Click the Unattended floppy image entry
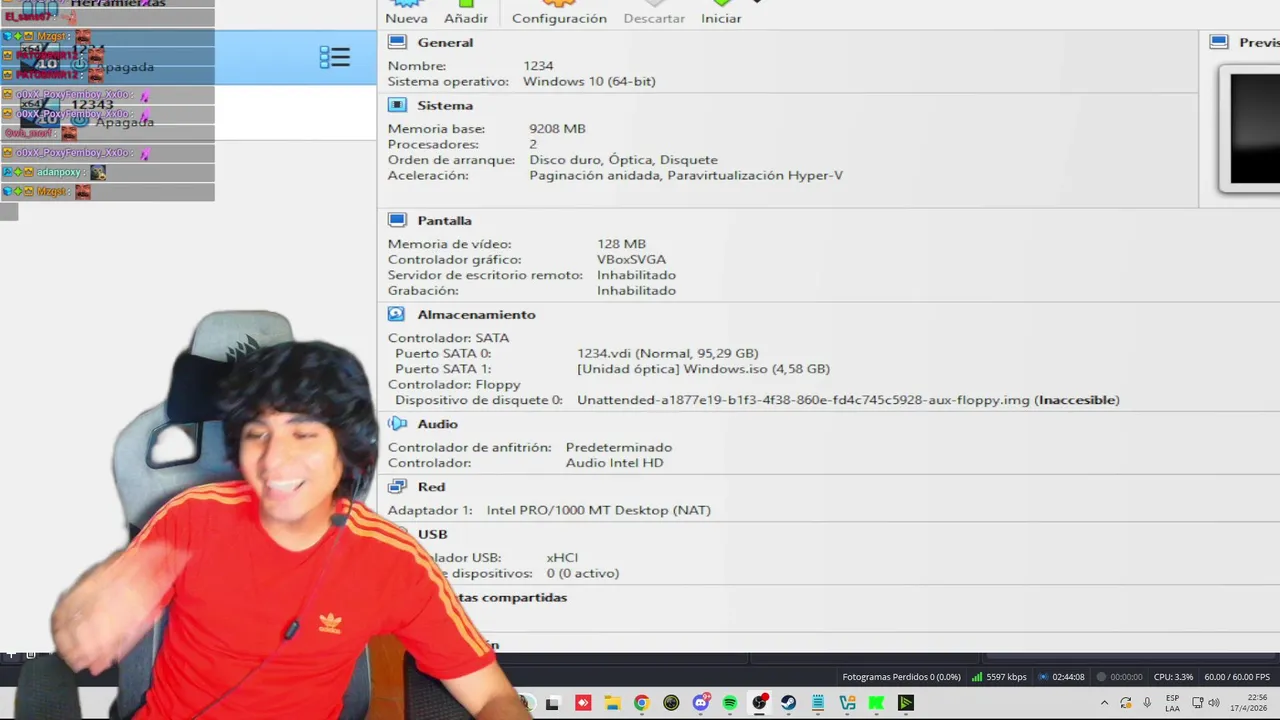This screenshot has width=1280, height=720. tap(848, 400)
